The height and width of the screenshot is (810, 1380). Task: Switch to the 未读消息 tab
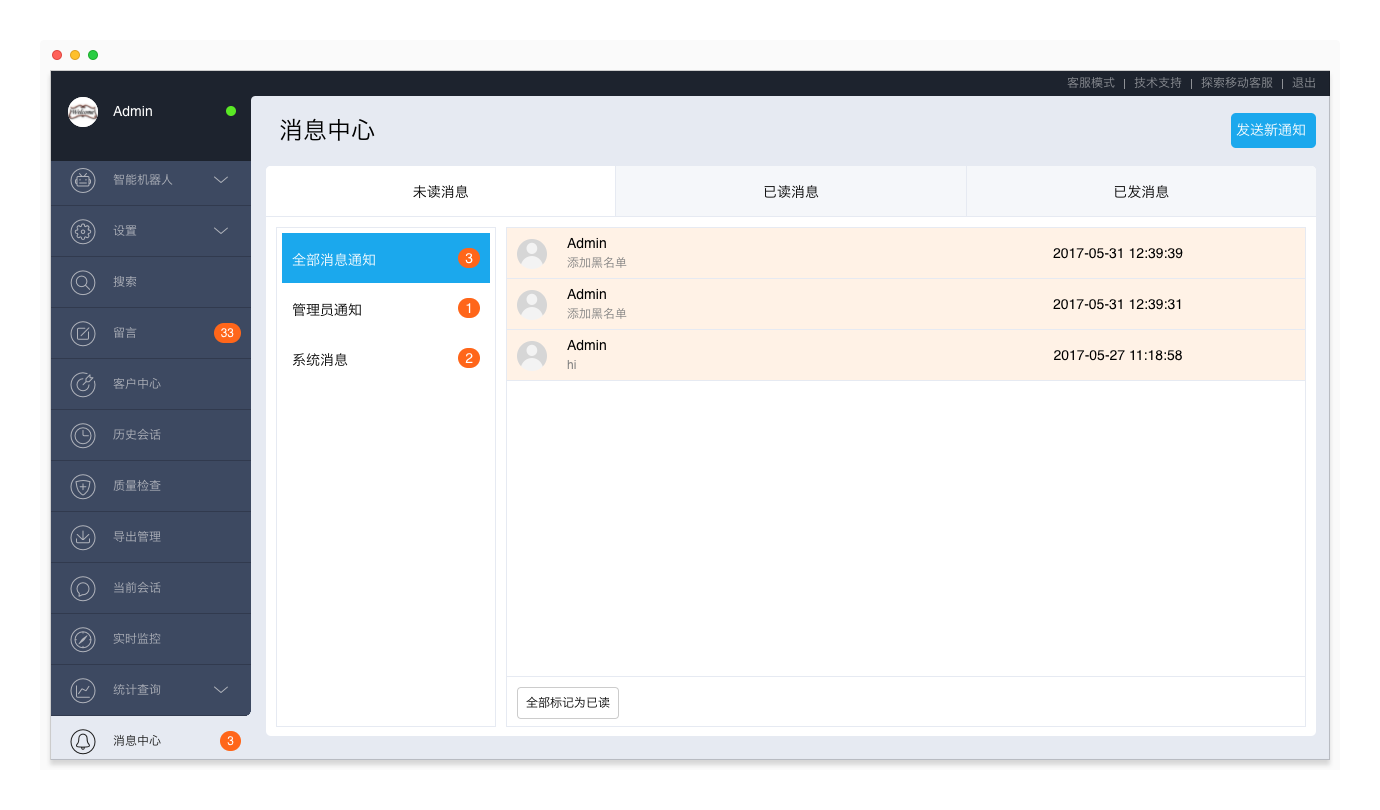(441, 192)
